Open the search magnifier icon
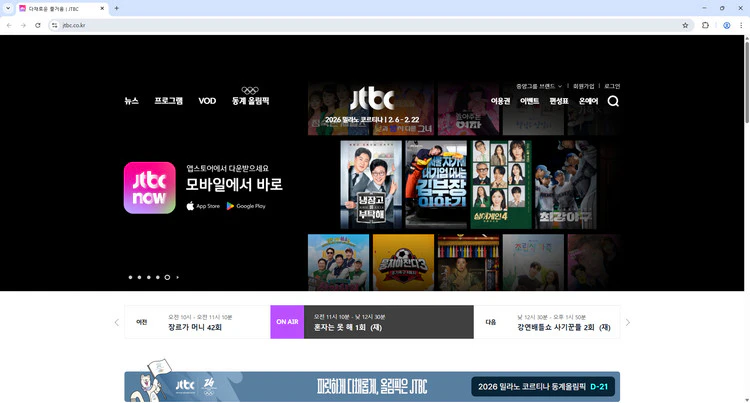750x403 pixels. [613, 101]
